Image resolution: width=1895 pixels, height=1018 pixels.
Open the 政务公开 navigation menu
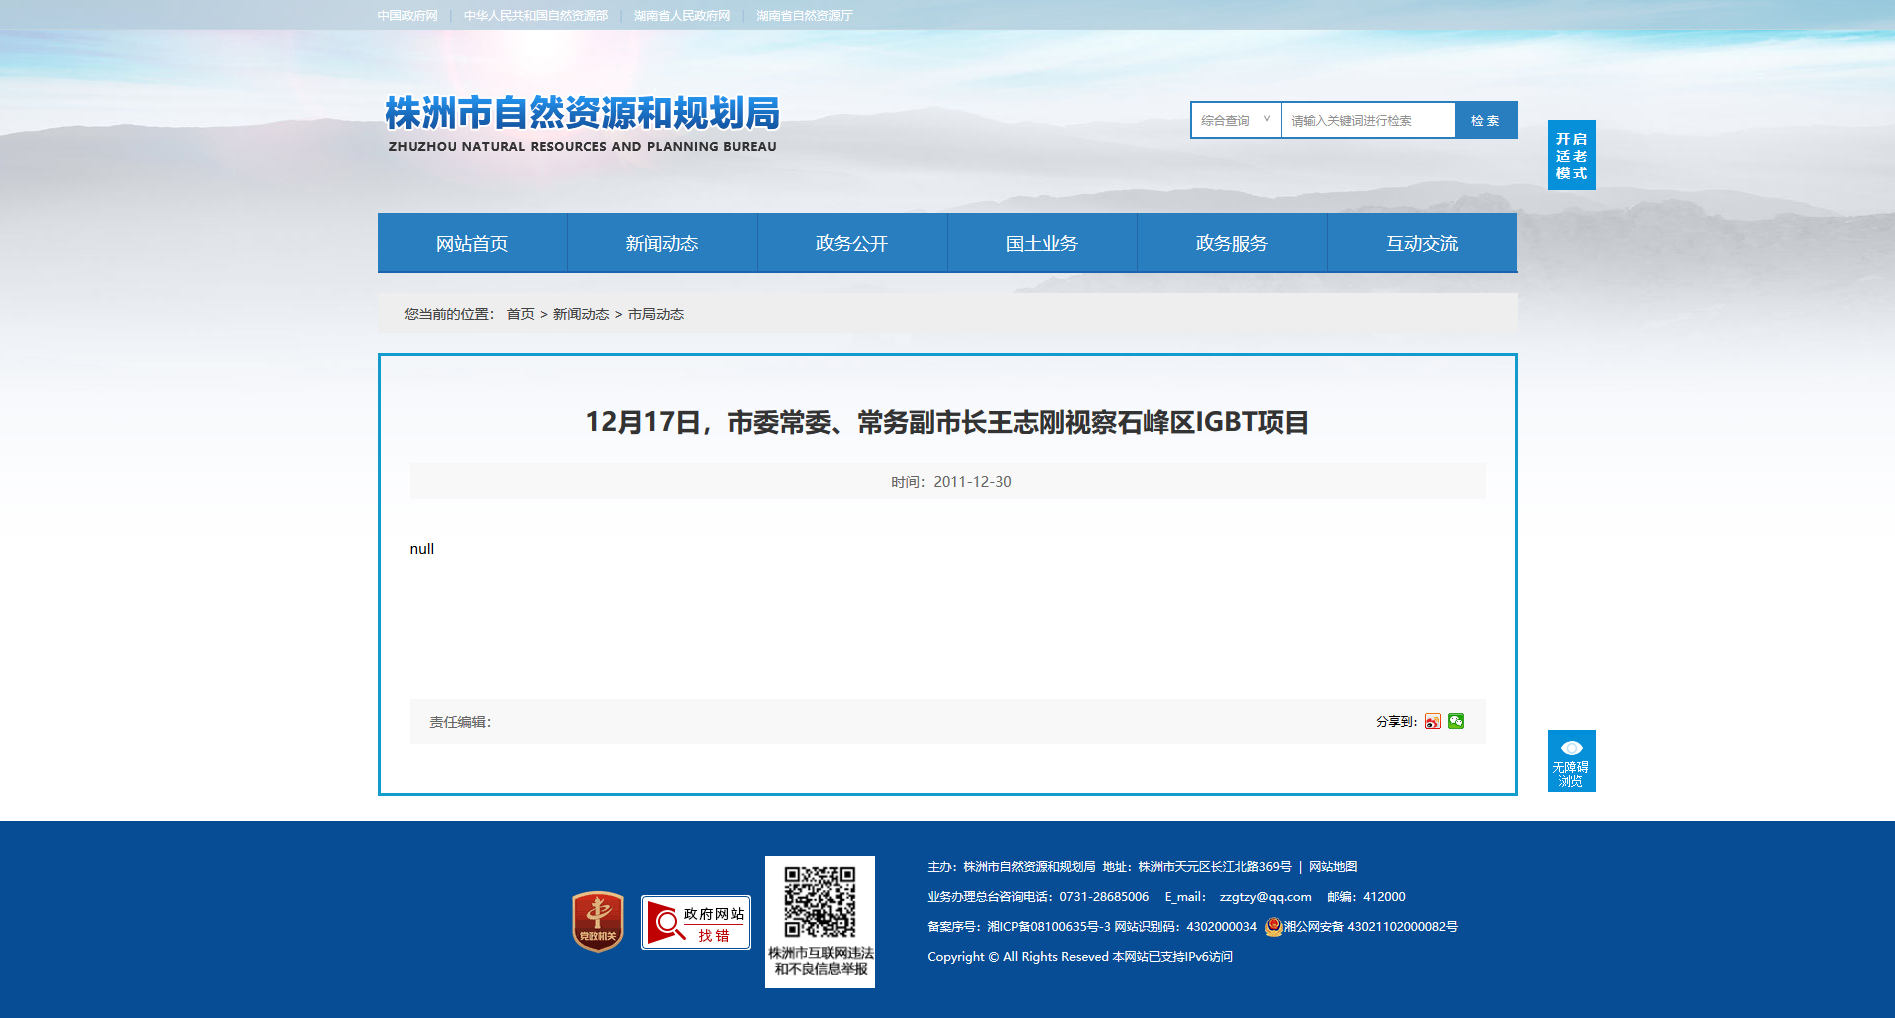(852, 243)
